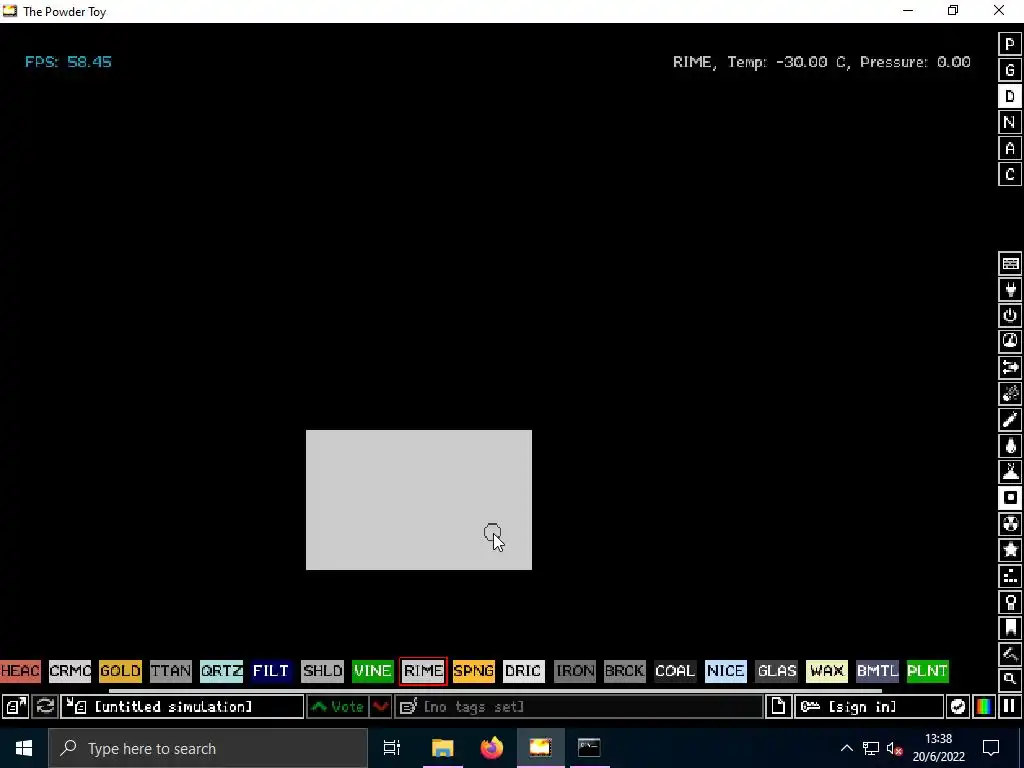Choose the GLAS element
Viewport: 1024px width, 768px height.
coord(776,671)
